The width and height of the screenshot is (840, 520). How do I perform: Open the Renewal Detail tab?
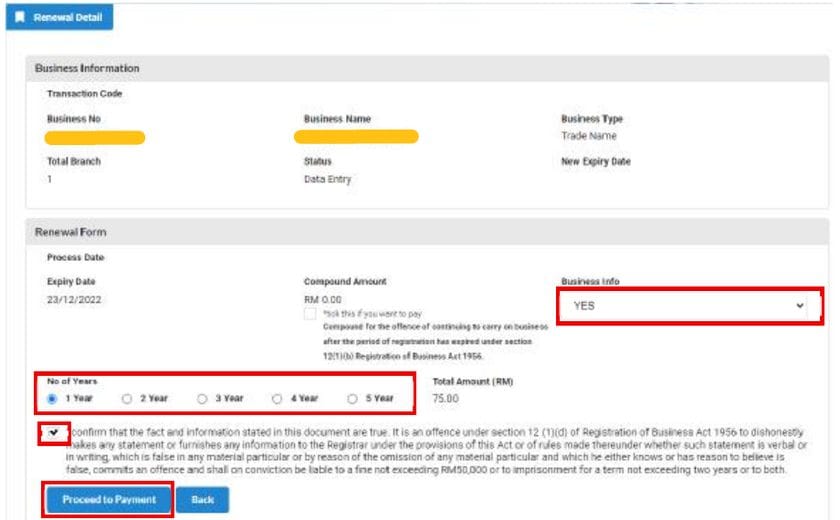[59, 17]
